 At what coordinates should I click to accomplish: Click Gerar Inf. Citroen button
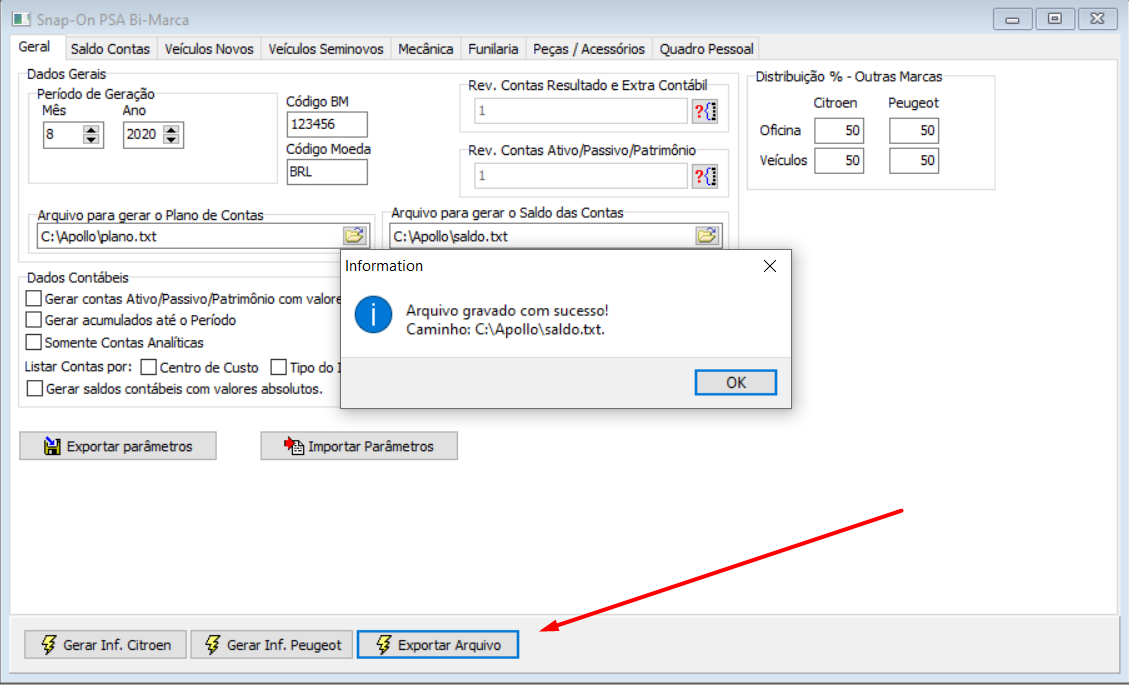[x=105, y=645]
